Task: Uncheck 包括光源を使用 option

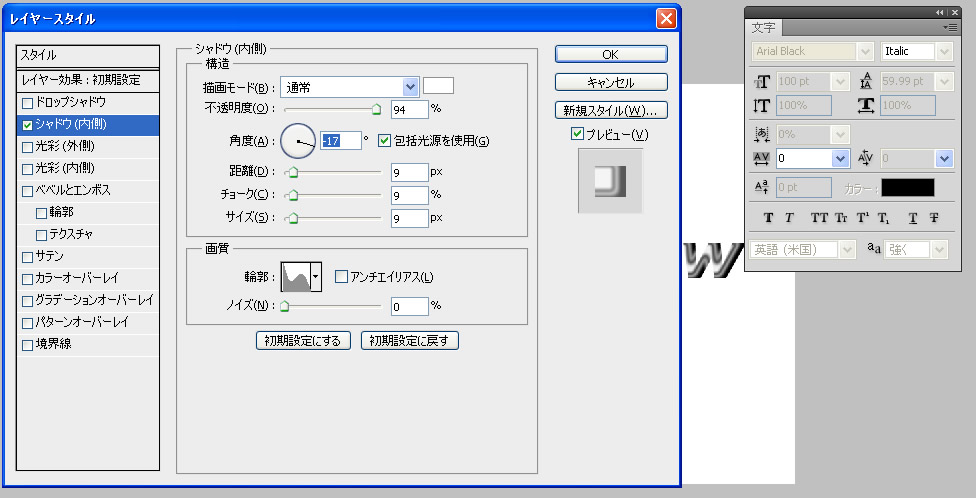Action: 385,141
